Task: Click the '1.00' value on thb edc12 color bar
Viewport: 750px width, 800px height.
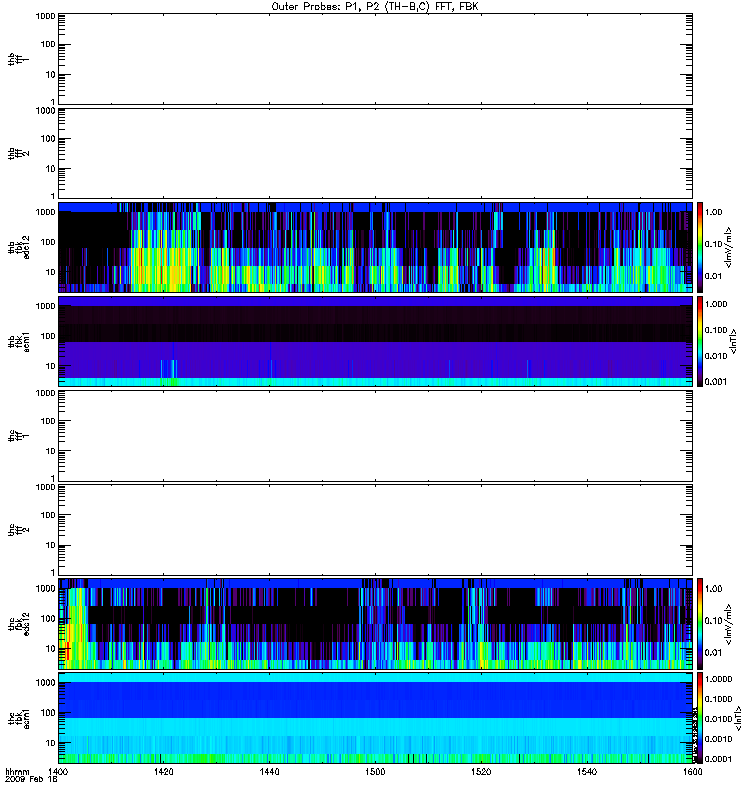Action: 713,212
